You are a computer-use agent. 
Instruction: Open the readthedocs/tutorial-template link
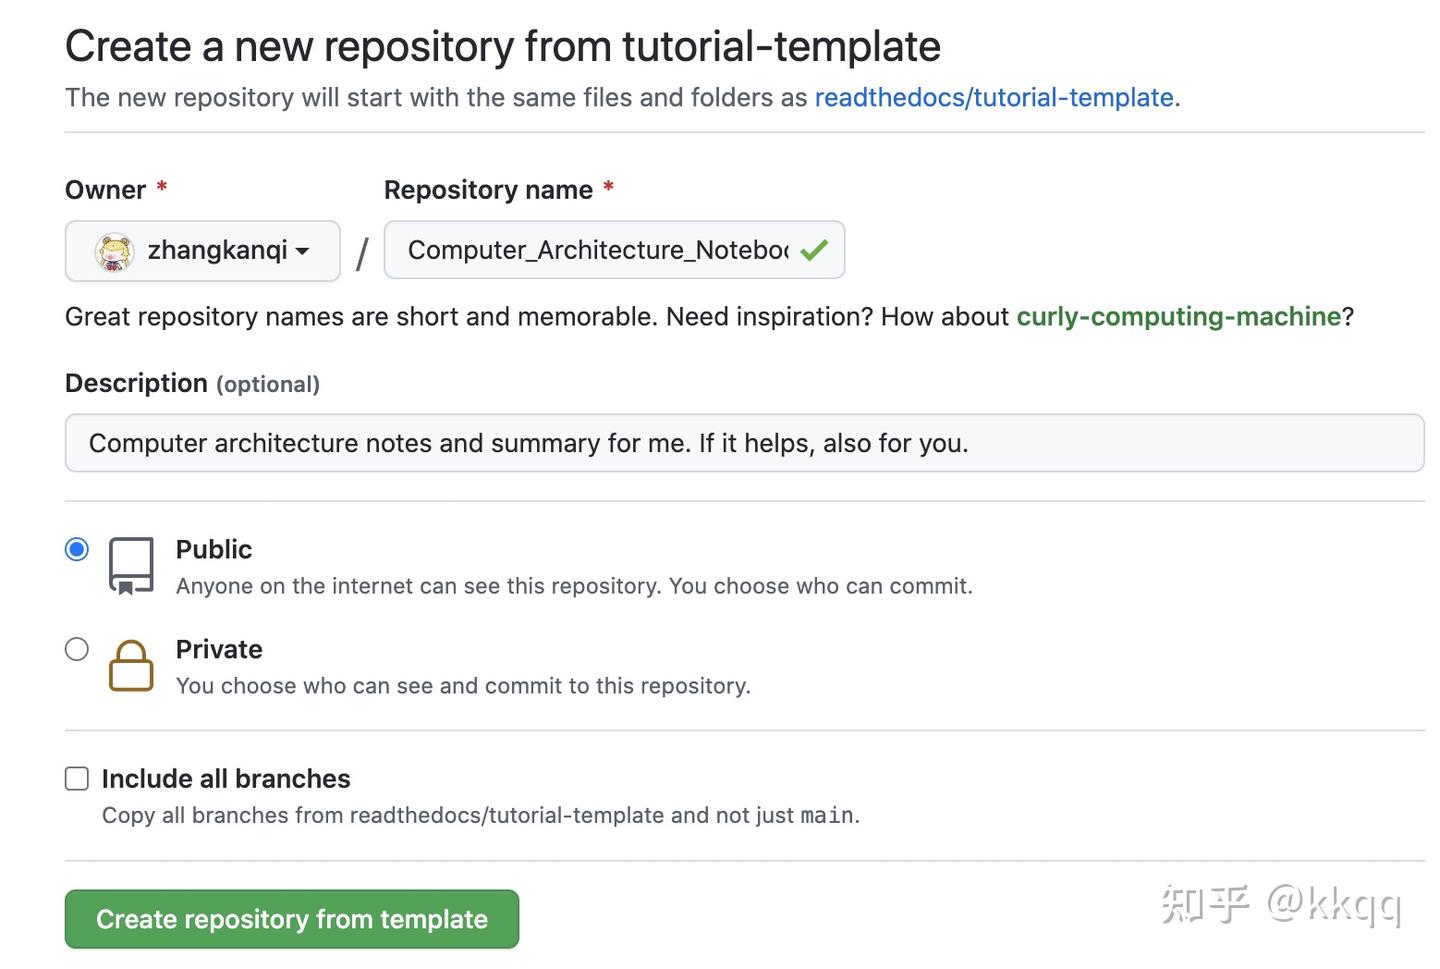(x=994, y=97)
